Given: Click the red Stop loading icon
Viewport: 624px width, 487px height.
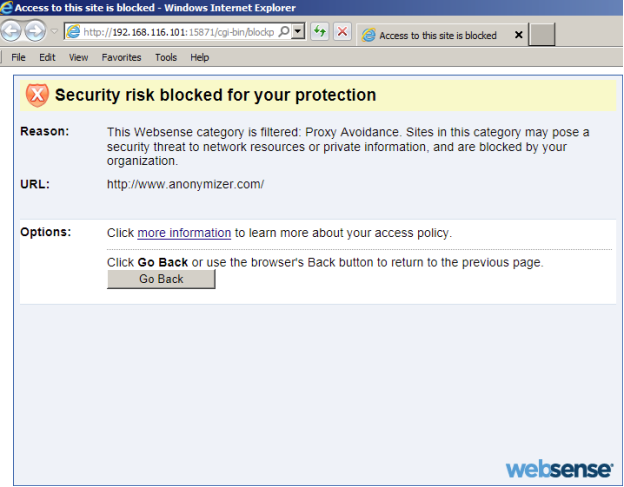Looking at the screenshot, I should coord(342,32).
